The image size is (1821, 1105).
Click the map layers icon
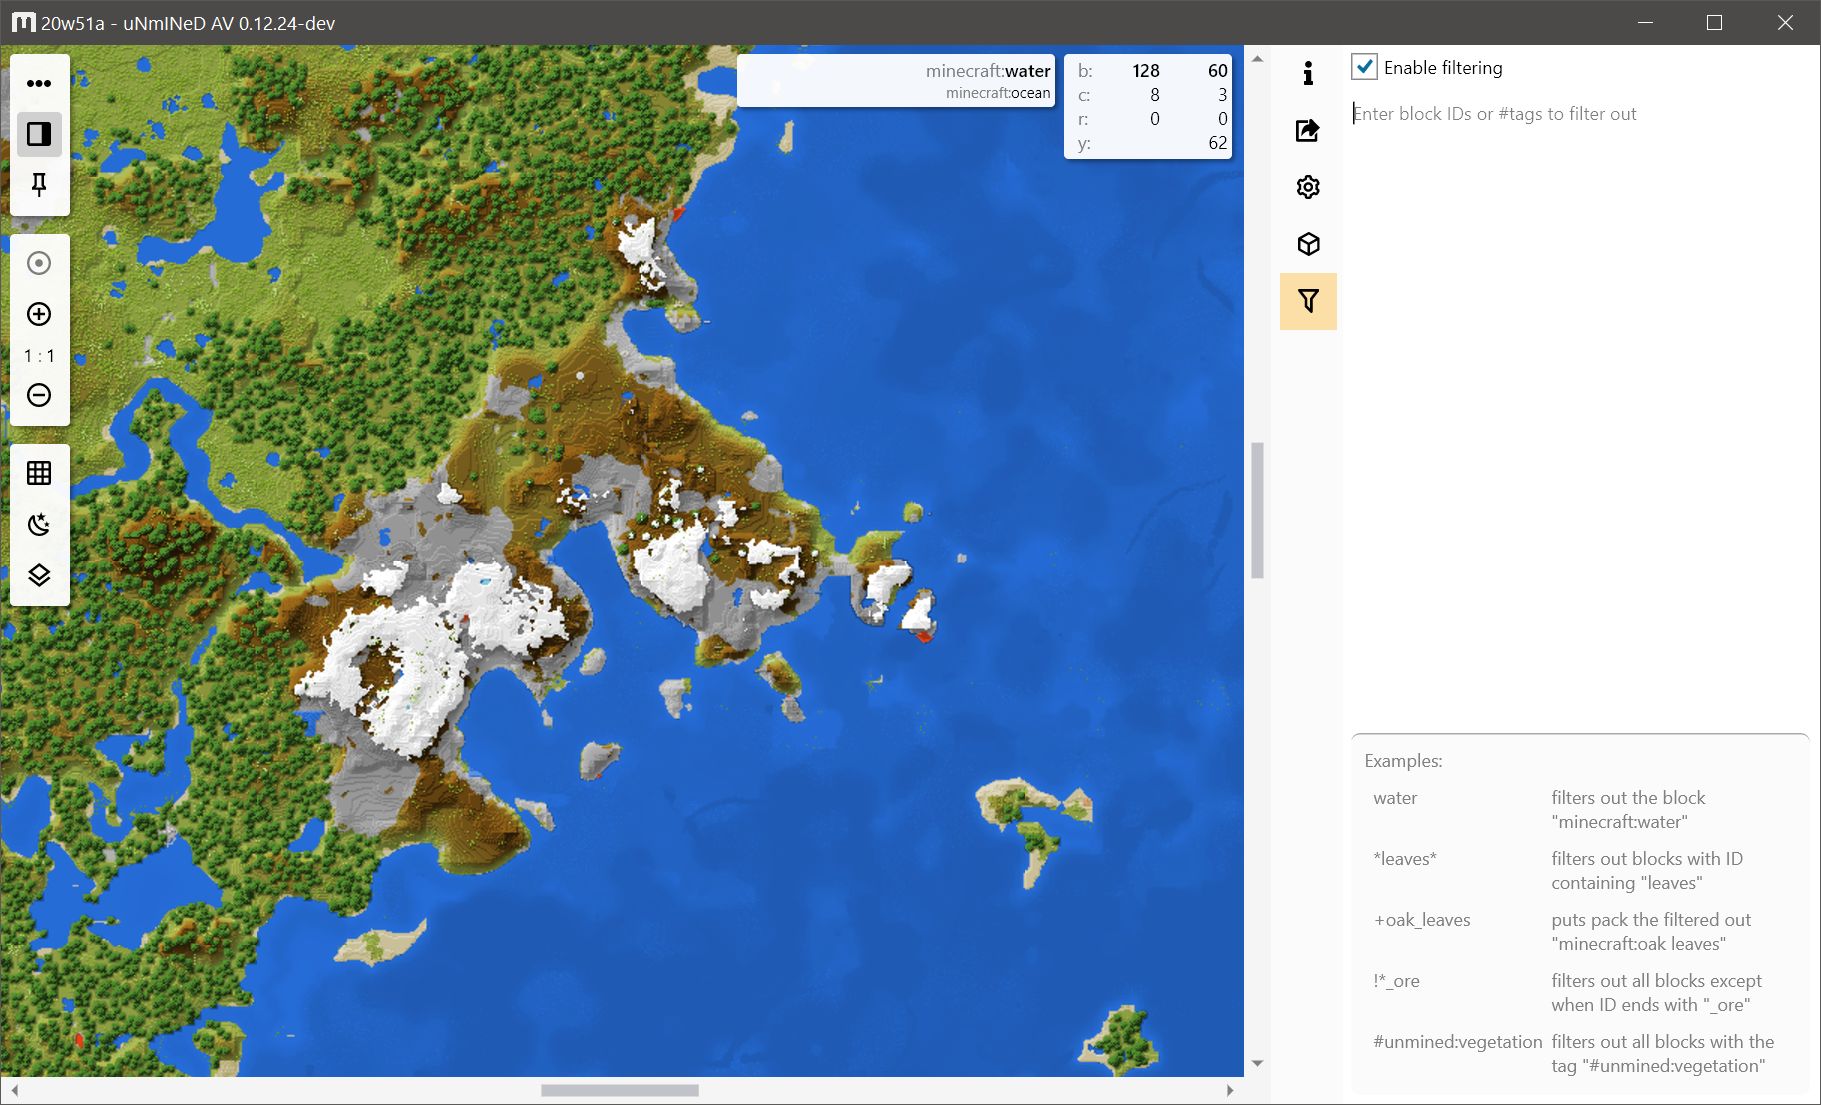coord(40,575)
